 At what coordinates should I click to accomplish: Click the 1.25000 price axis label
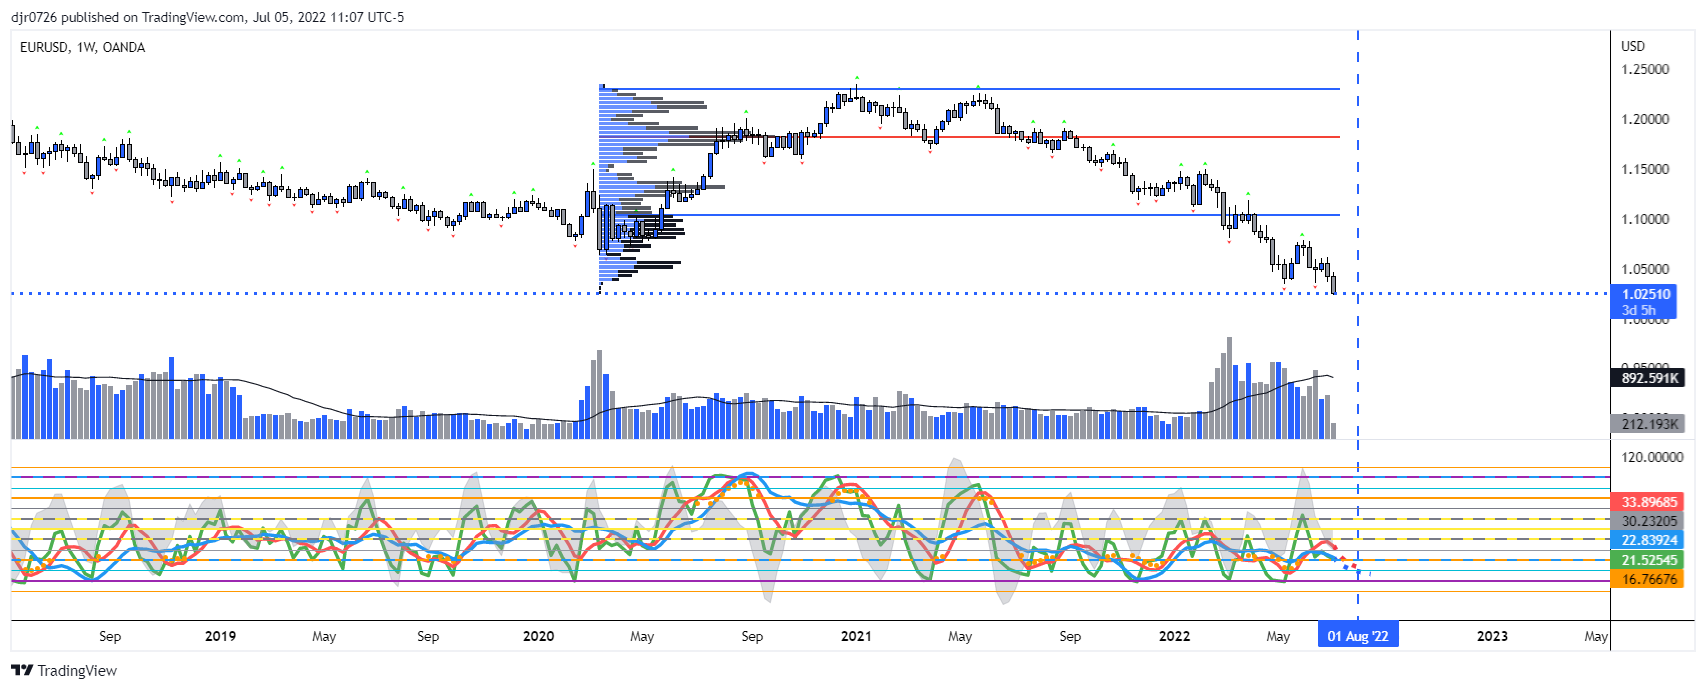click(x=1645, y=69)
